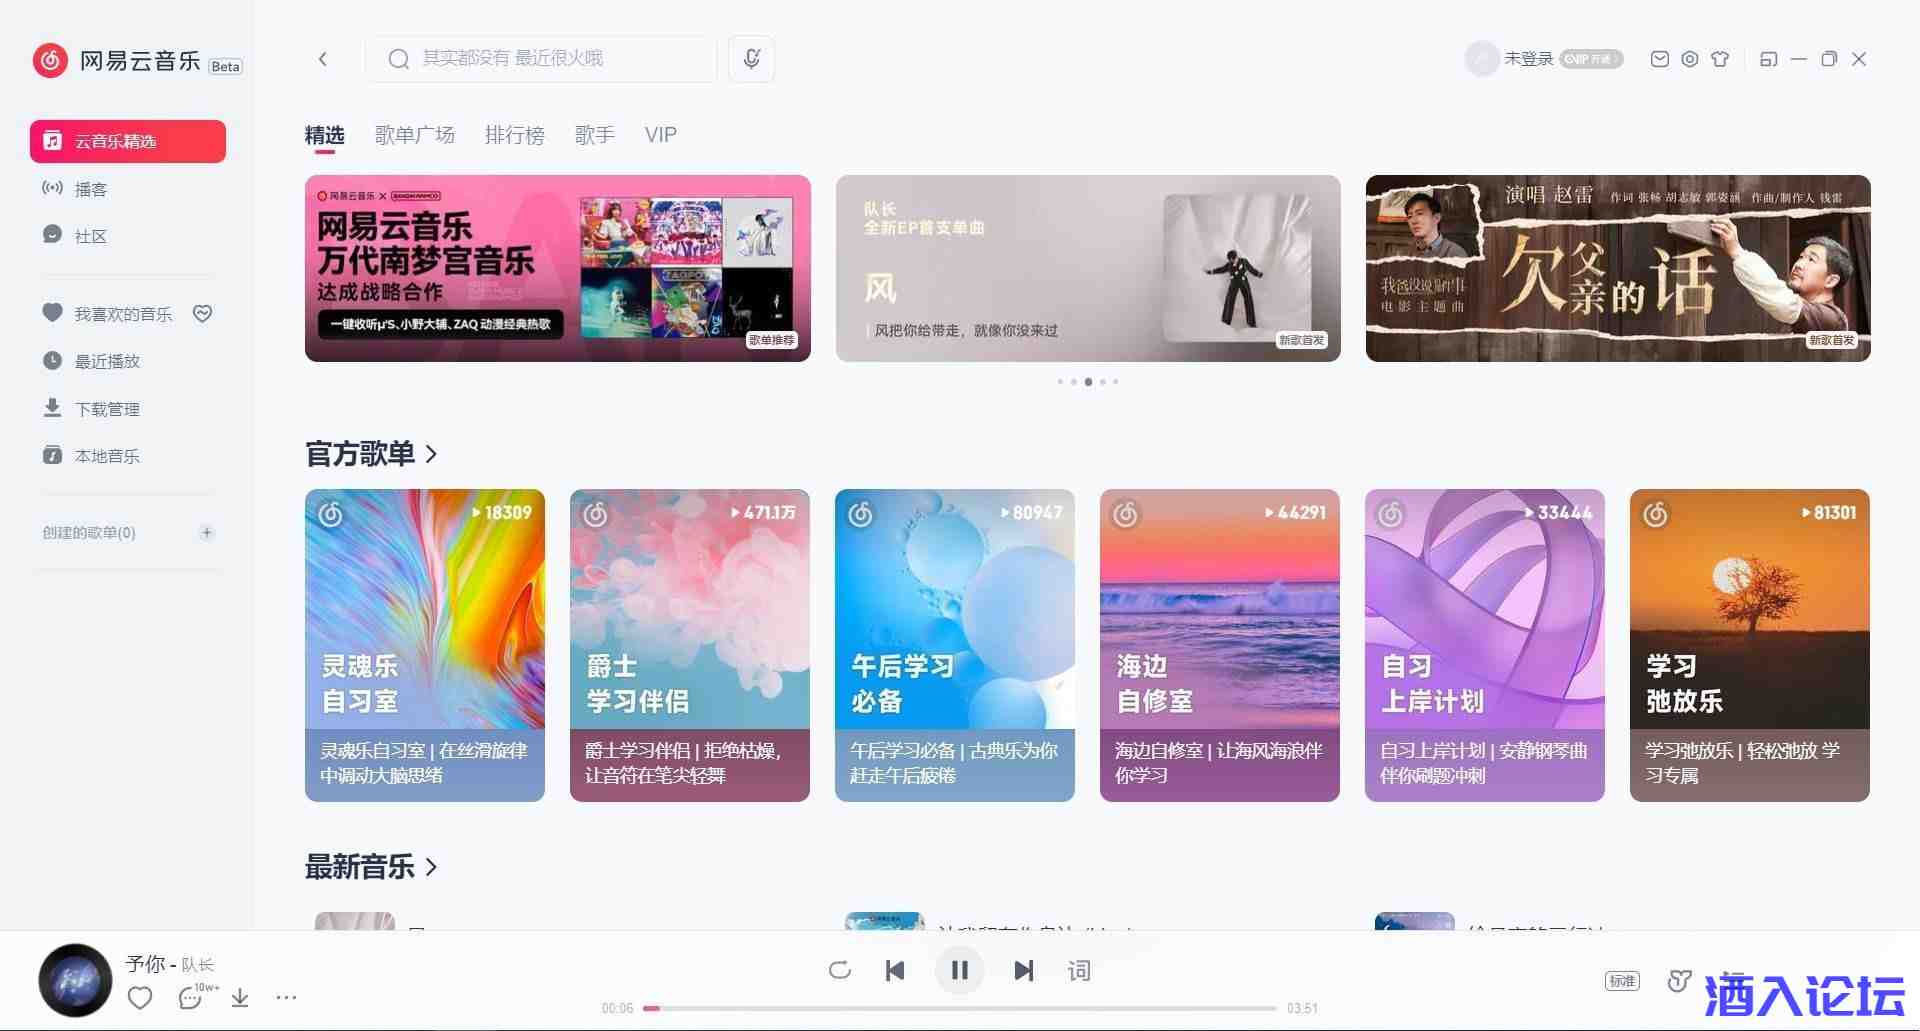The width and height of the screenshot is (1920, 1031).
Task: Expand the 创建的歌单(0) list
Action: click(89, 533)
